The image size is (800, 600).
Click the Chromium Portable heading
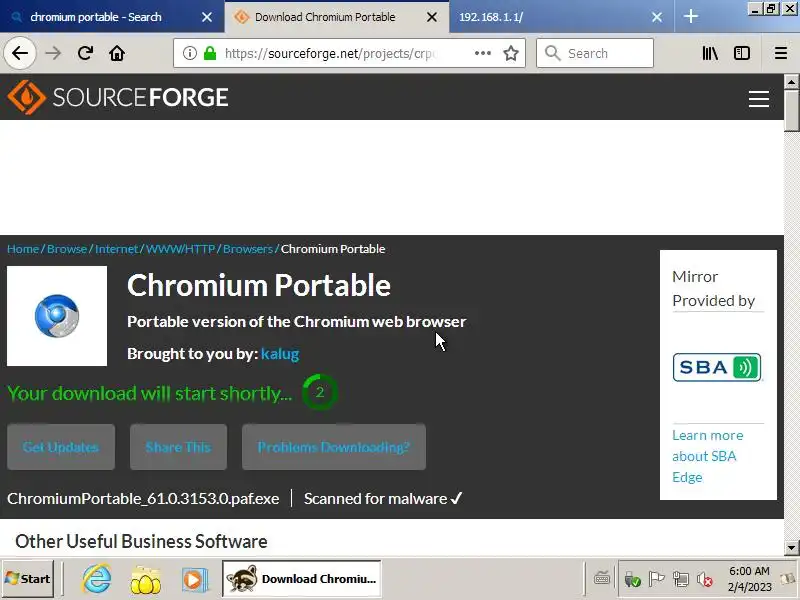pos(259,285)
